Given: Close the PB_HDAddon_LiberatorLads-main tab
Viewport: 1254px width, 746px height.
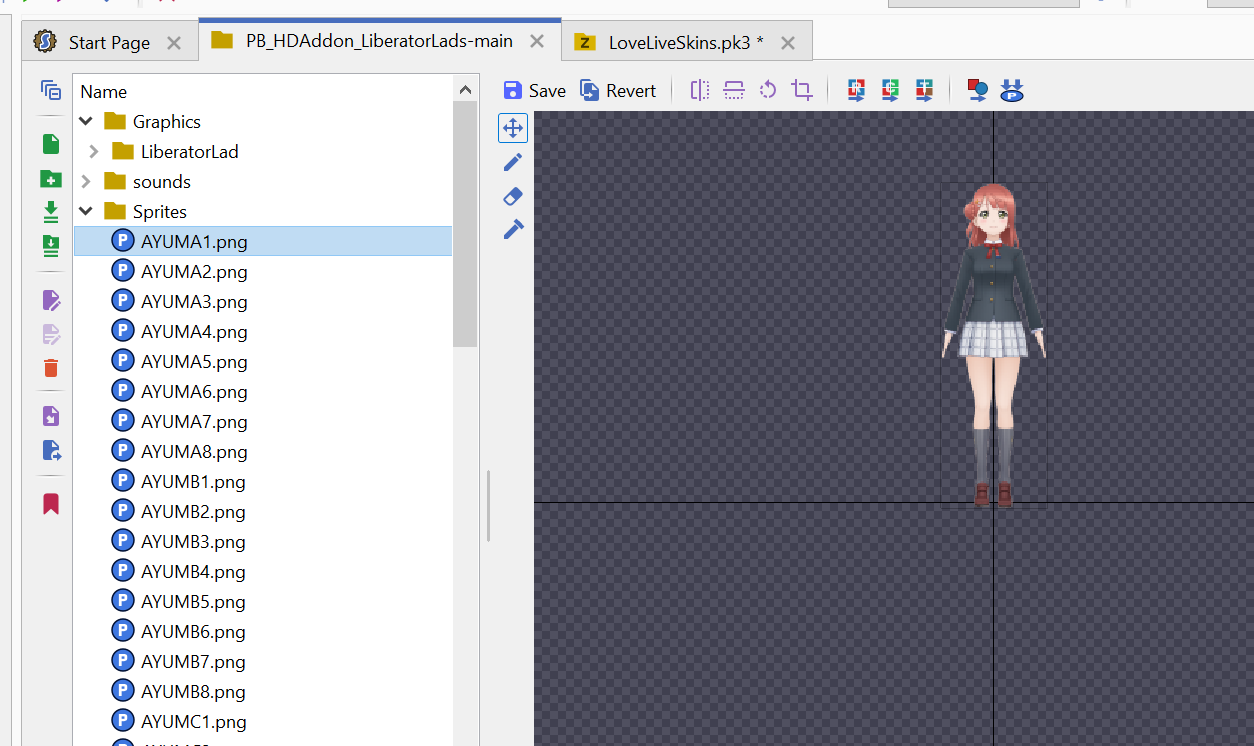Looking at the screenshot, I should click(537, 41).
